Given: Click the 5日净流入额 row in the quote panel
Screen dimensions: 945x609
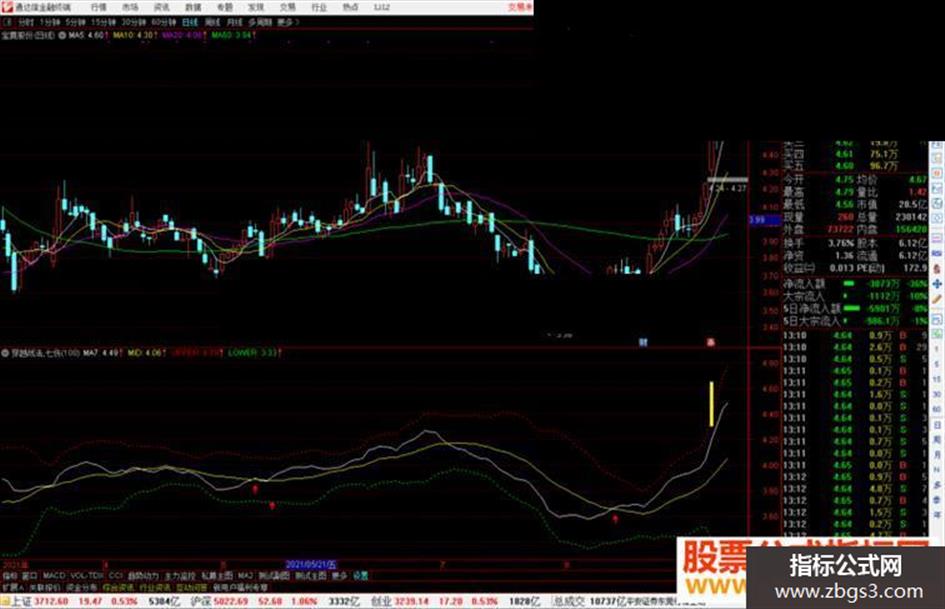Looking at the screenshot, I should click(855, 308).
